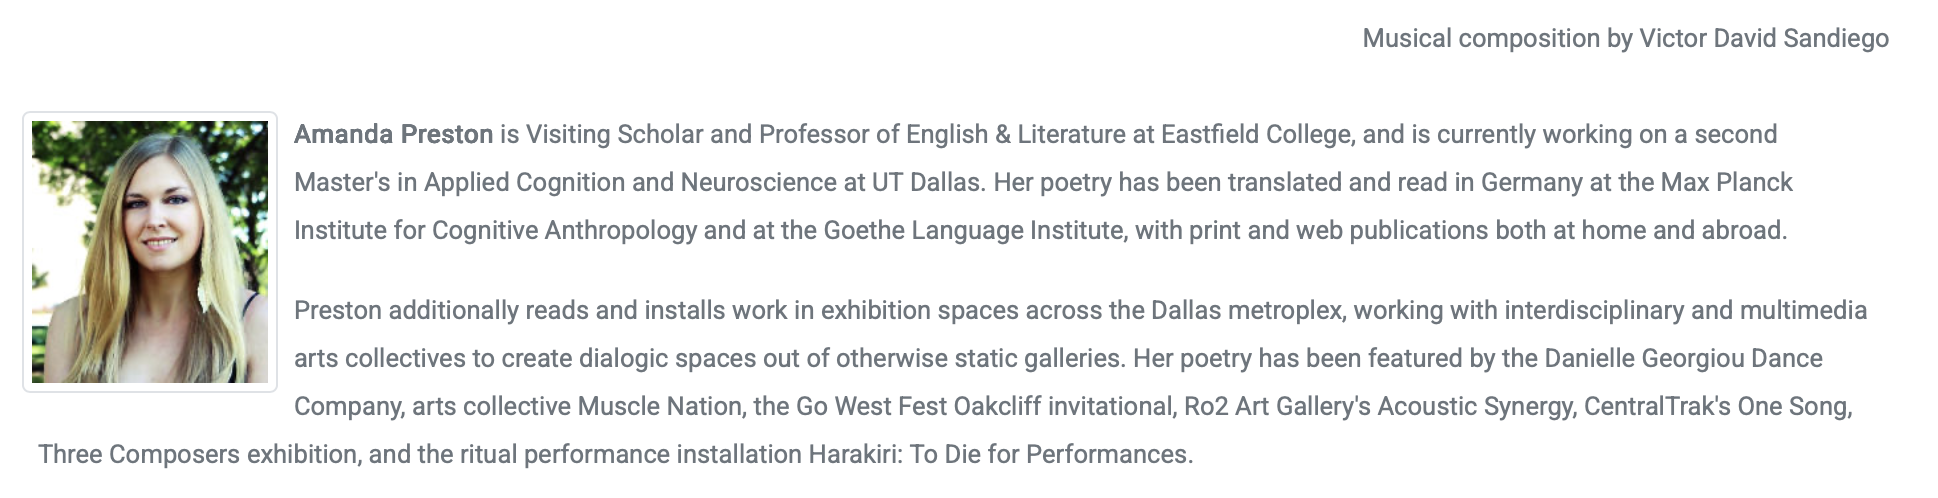Click "Institute for Cognitive Anthropology" text

point(495,231)
